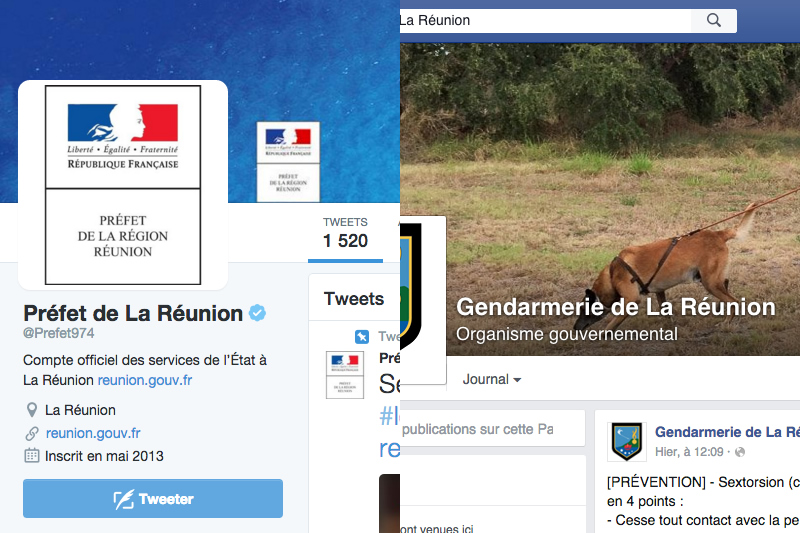Click the location pin icon near La Réunion
This screenshot has width=800, height=533.
coord(32,410)
